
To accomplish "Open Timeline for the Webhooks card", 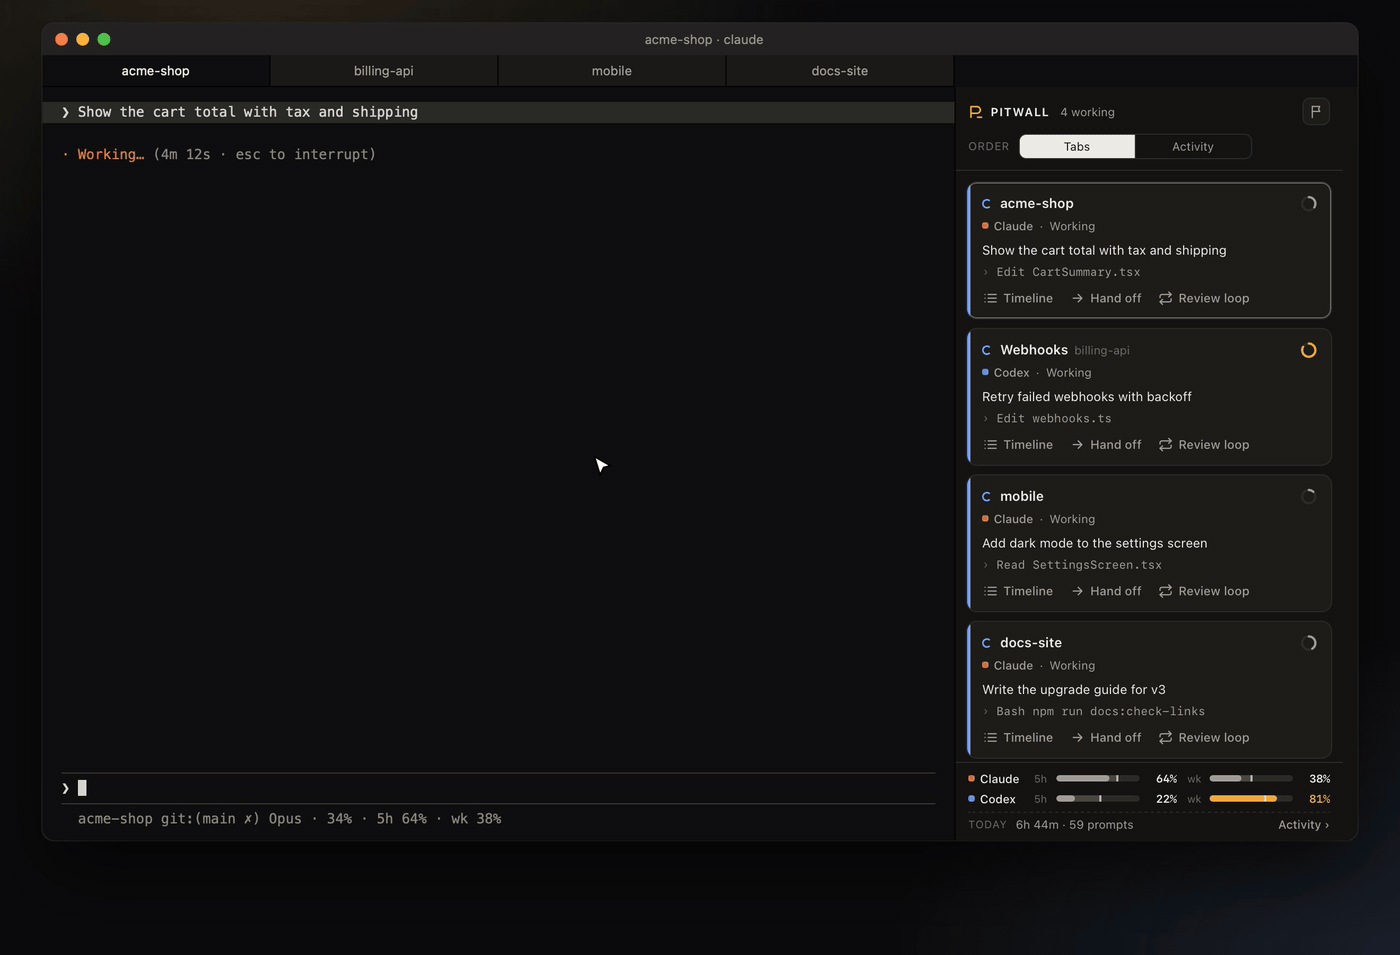I will pos(1018,445).
